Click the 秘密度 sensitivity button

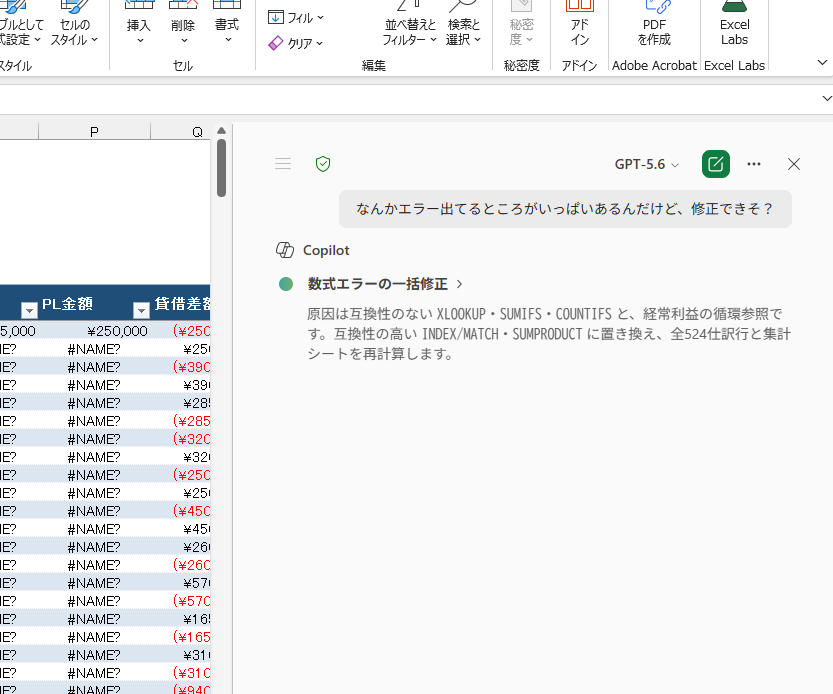pyautogui.click(x=522, y=24)
